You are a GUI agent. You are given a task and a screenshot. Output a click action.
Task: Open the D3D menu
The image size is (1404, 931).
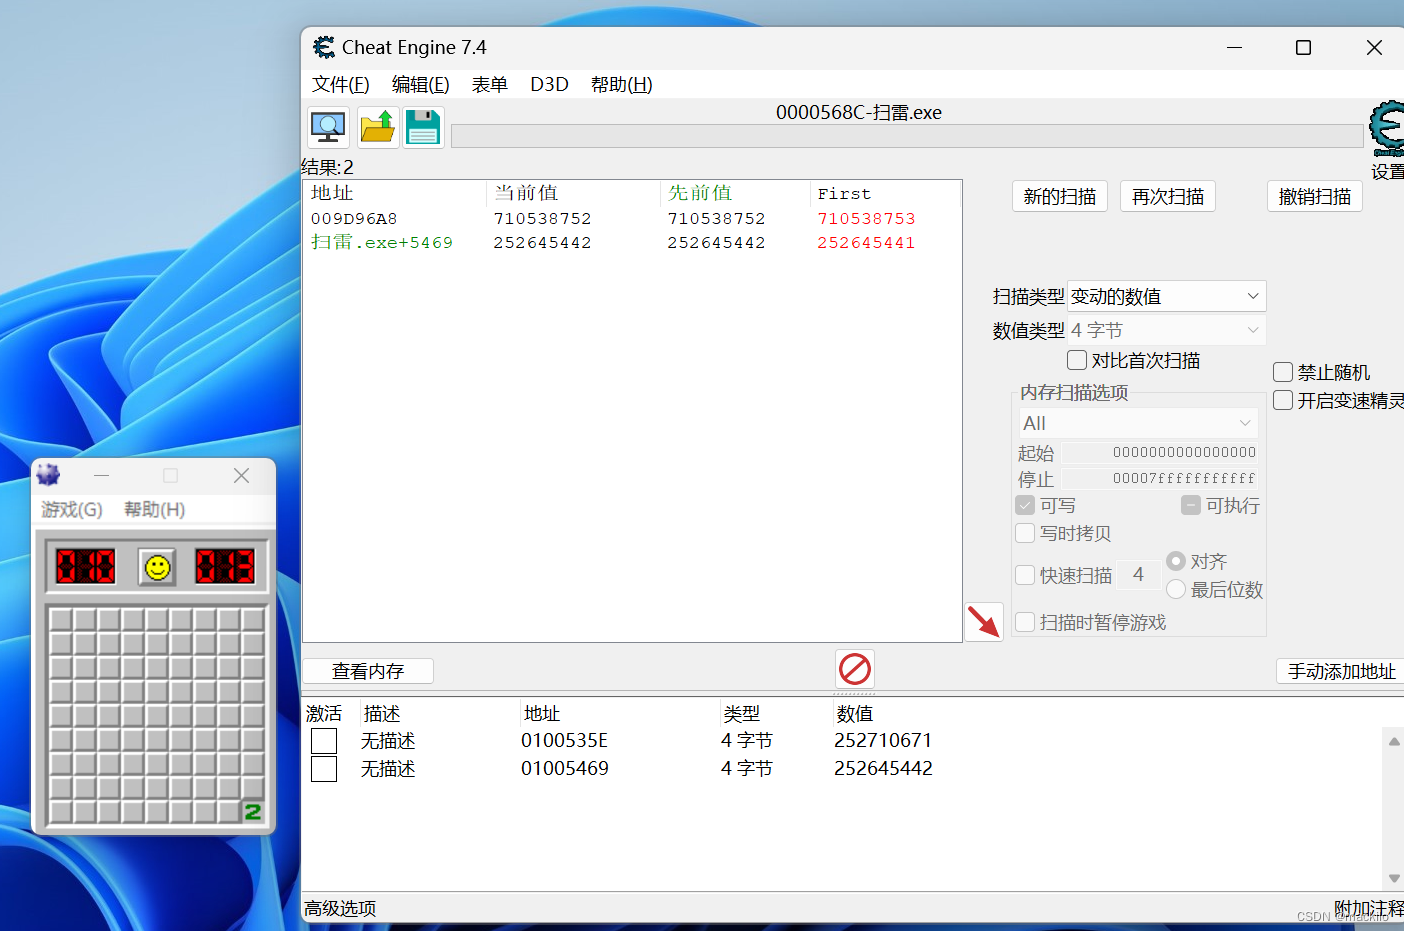tap(549, 84)
